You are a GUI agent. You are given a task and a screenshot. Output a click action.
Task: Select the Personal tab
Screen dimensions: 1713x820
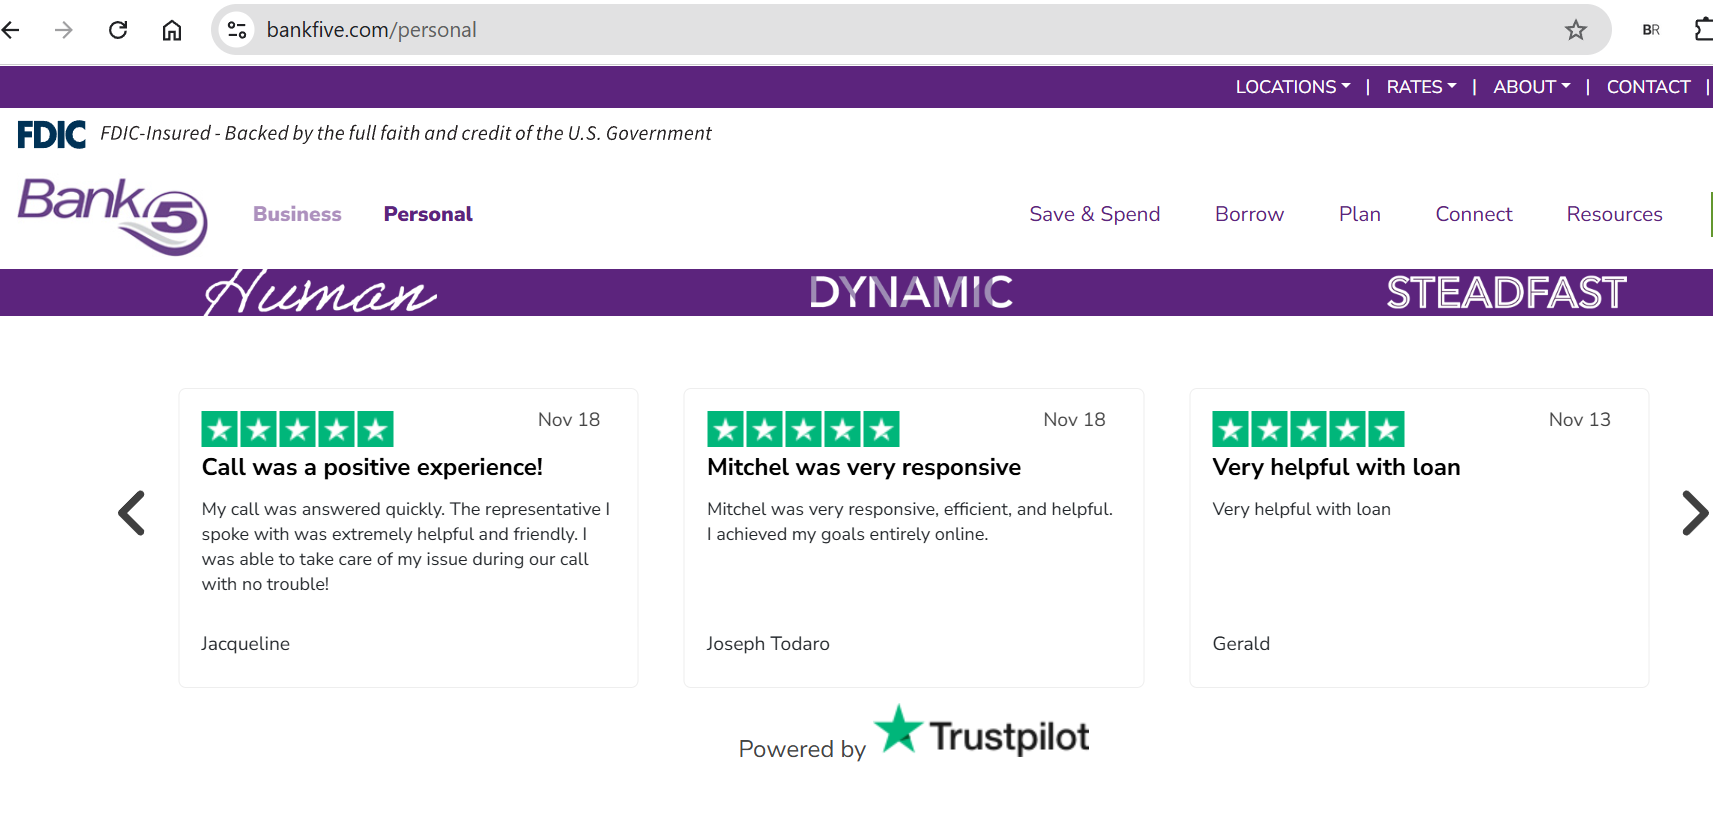pyautogui.click(x=428, y=214)
